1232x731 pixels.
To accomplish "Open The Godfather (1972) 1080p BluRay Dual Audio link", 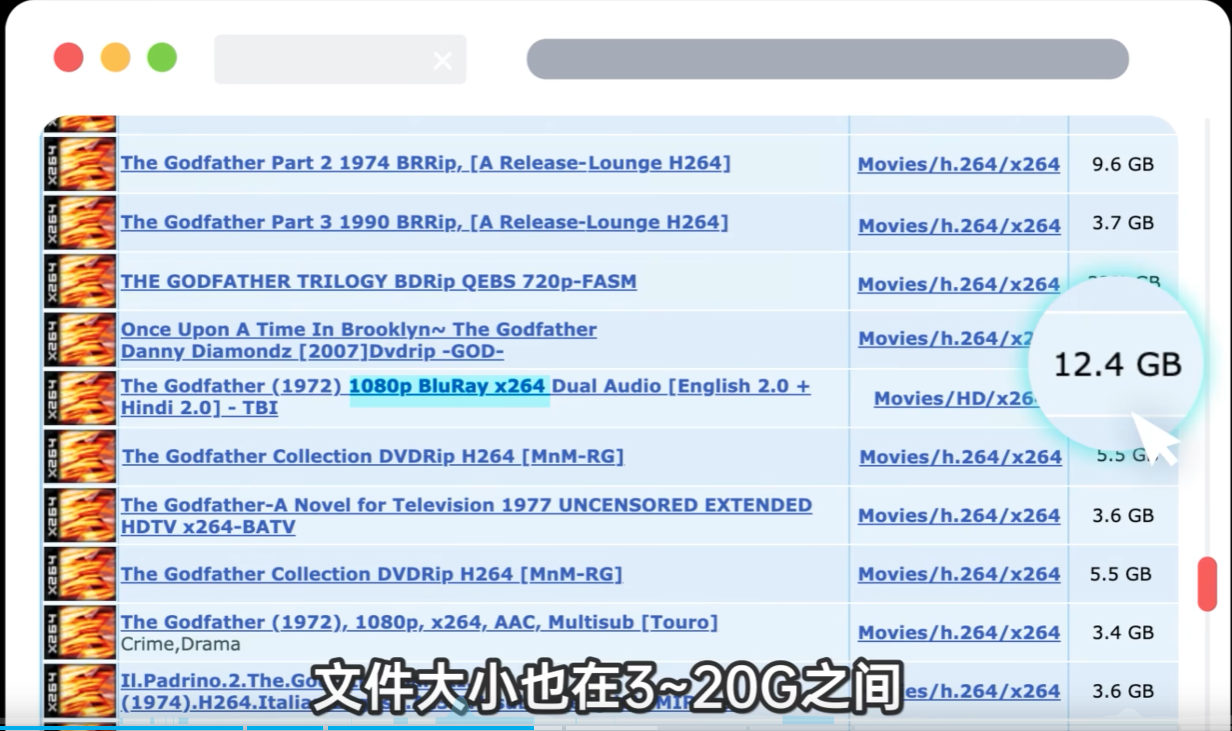I will pyautogui.click(x=466, y=397).
